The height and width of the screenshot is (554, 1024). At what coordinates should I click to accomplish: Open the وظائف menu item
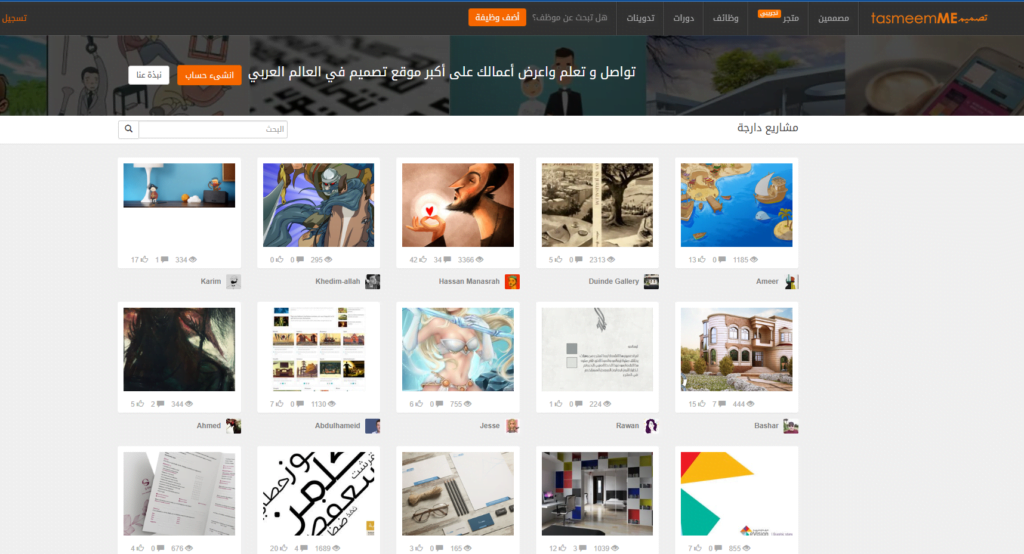coord(726,18)
